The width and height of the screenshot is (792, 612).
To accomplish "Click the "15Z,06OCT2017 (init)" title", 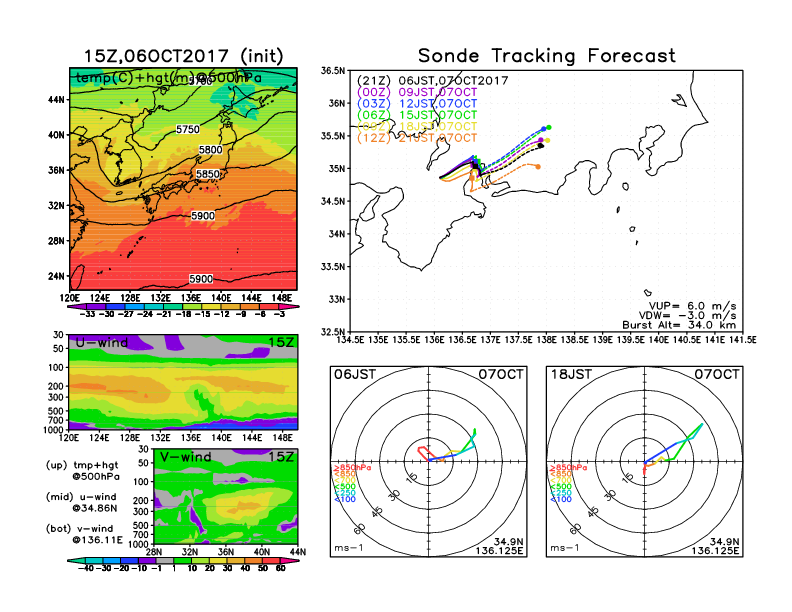I will 183,56.
